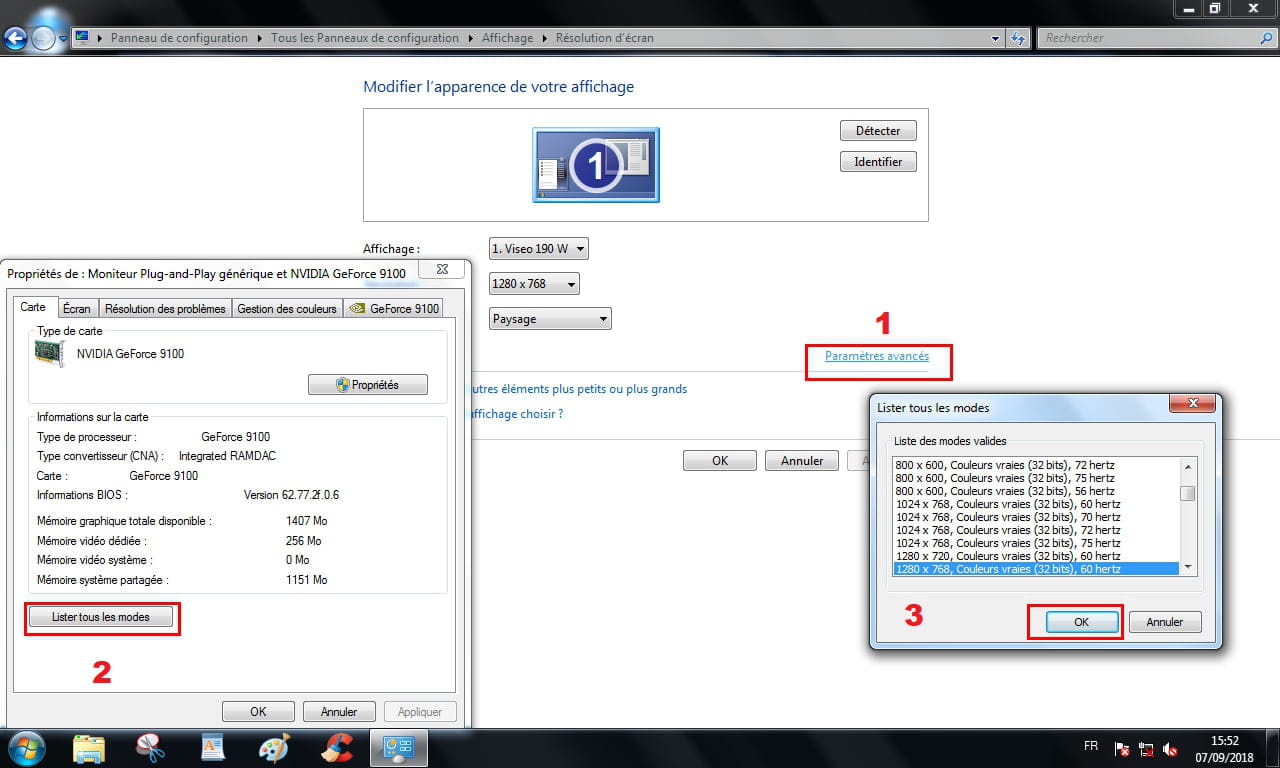
Task: Open File Explorer from the taskbar
Action: point(89,748)
